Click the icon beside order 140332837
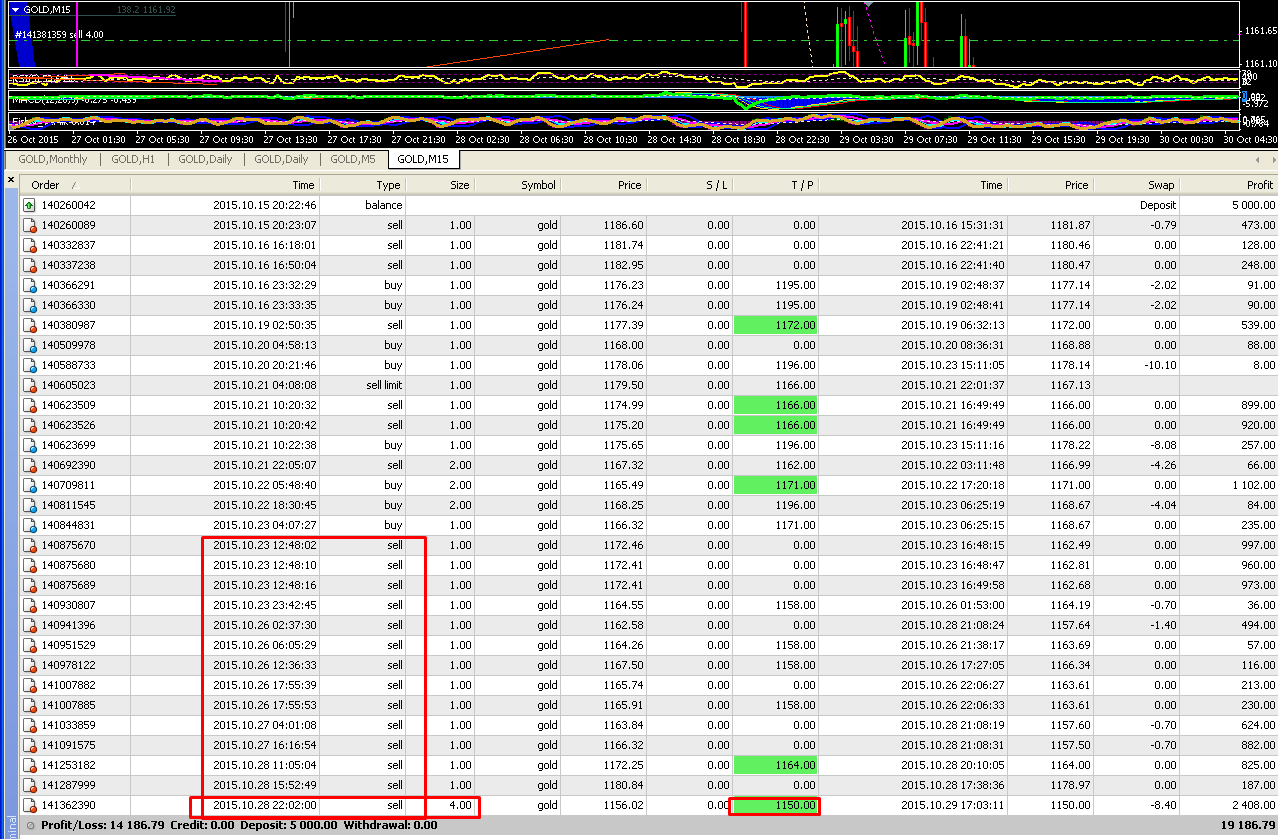Screen dimensions: 1278x839 [x=29, y=245]
